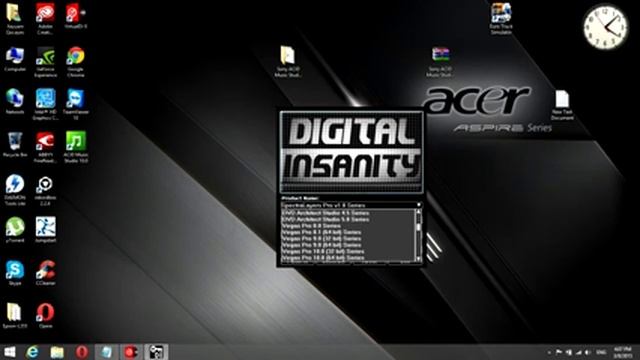640x360 pixels.
Task: Click the product list scrollbar up arrow
Action: 418,212
